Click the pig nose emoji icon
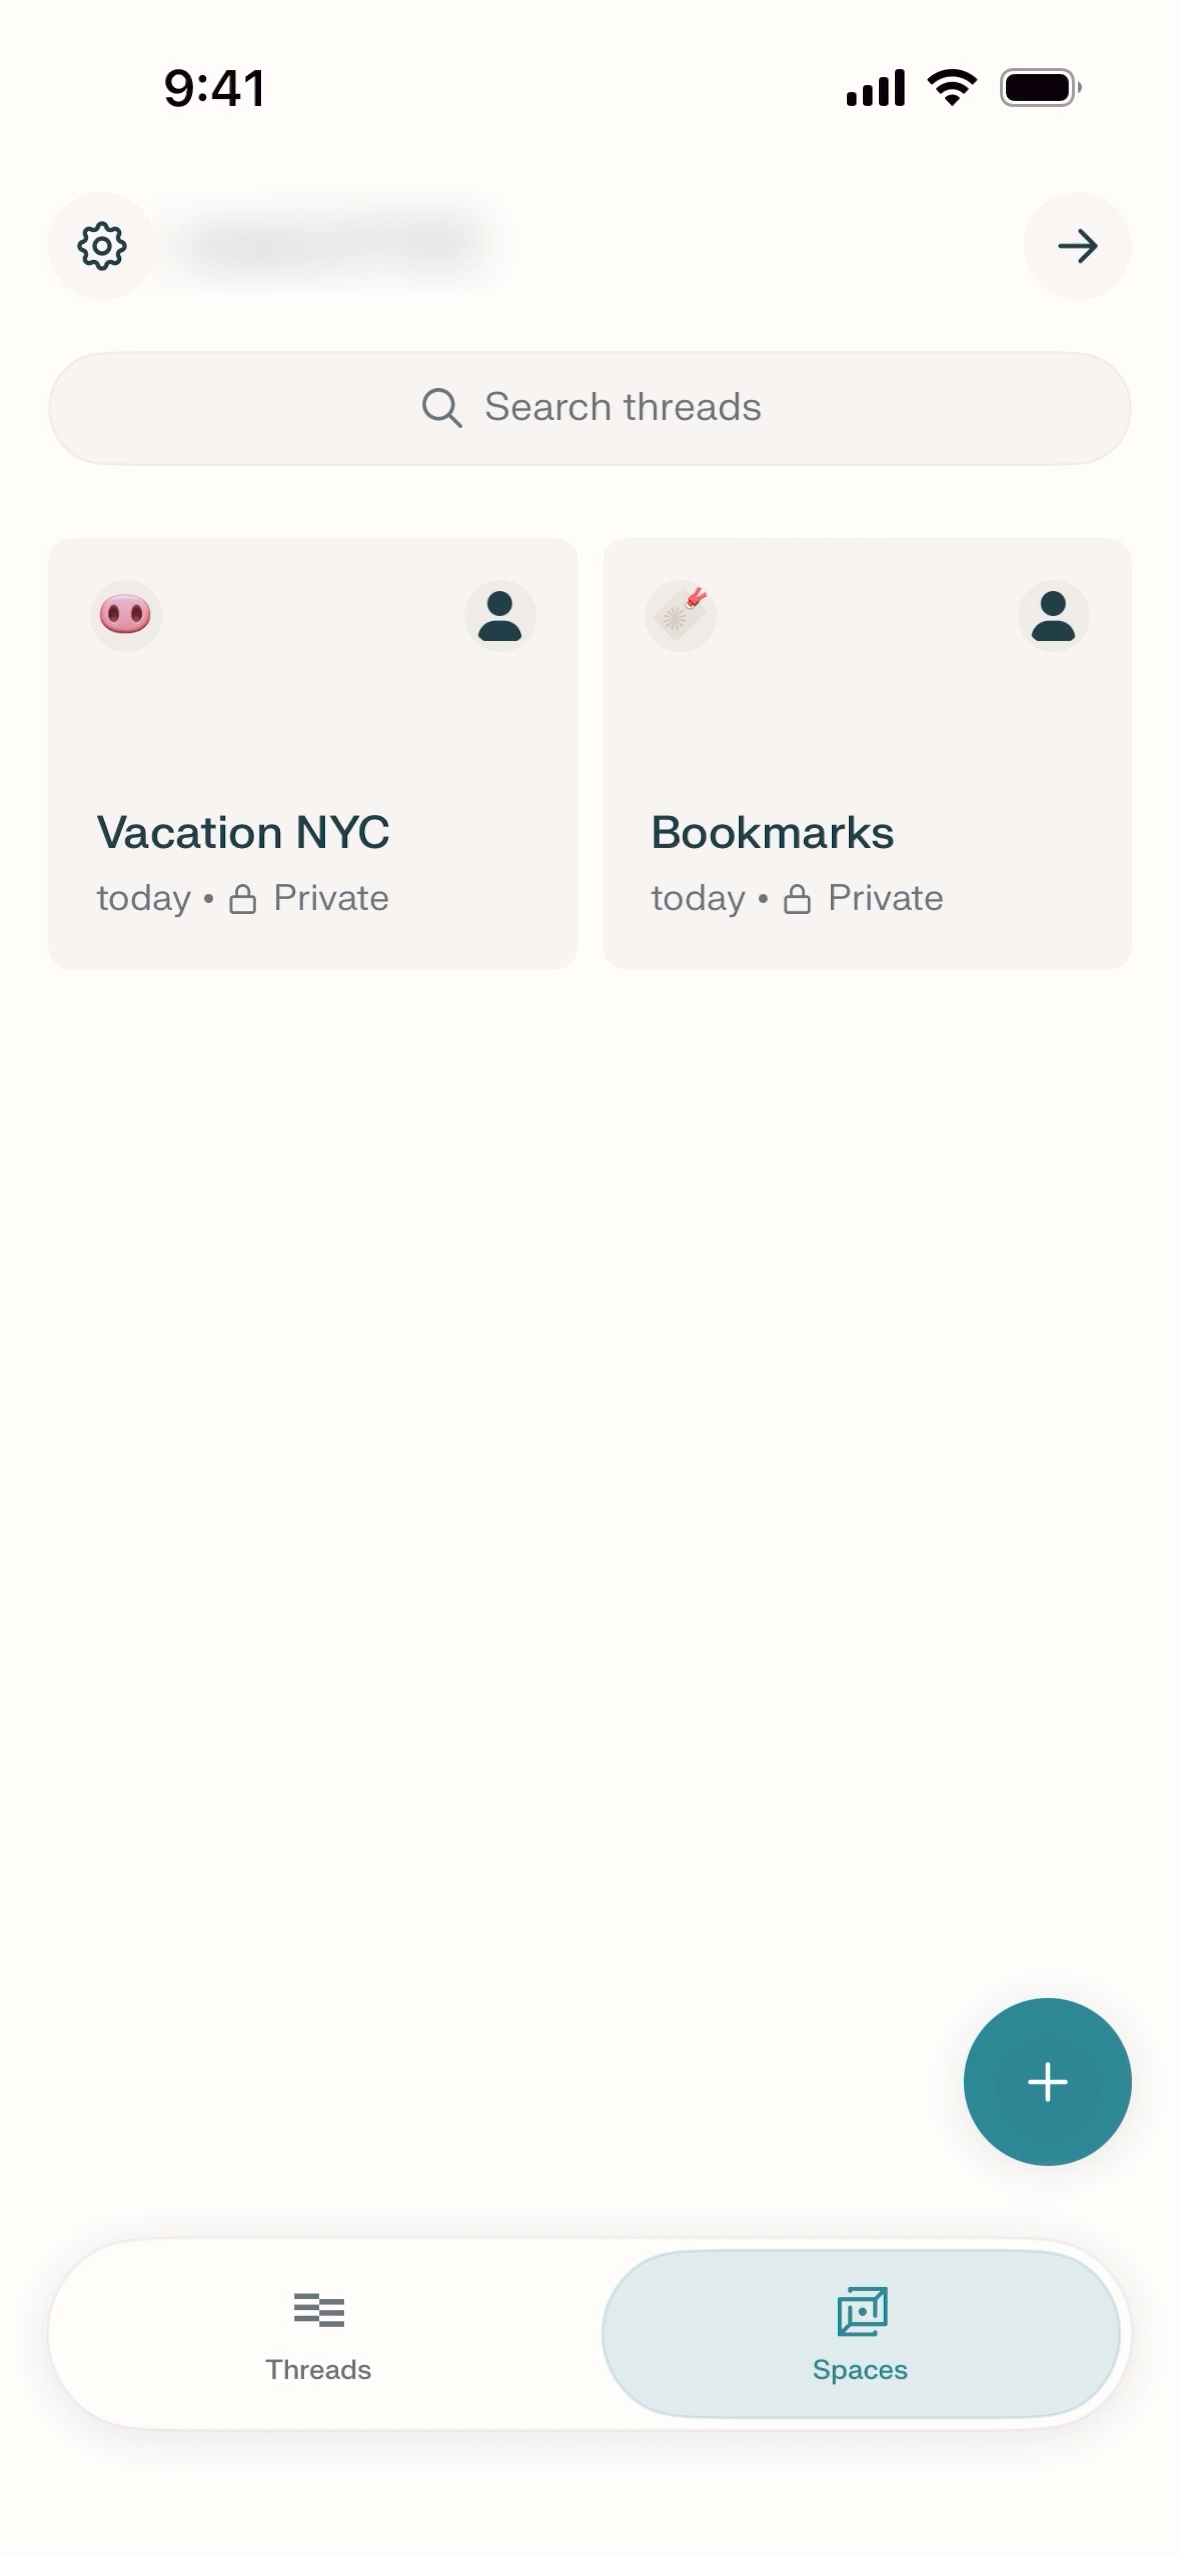 pyautogui.click(x=126, y=615)
